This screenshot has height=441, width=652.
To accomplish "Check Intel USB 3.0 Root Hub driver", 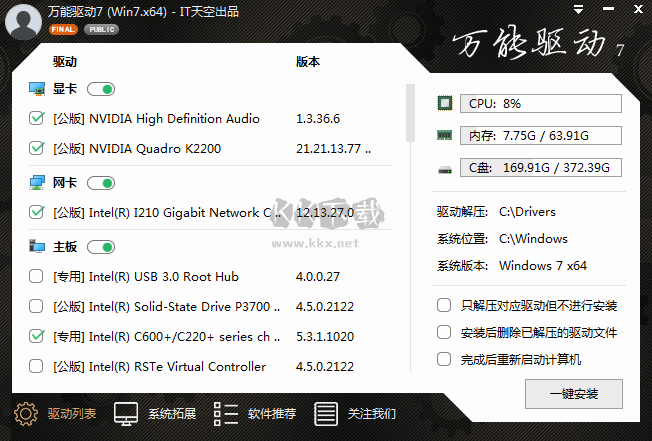I will coord(36,276).
